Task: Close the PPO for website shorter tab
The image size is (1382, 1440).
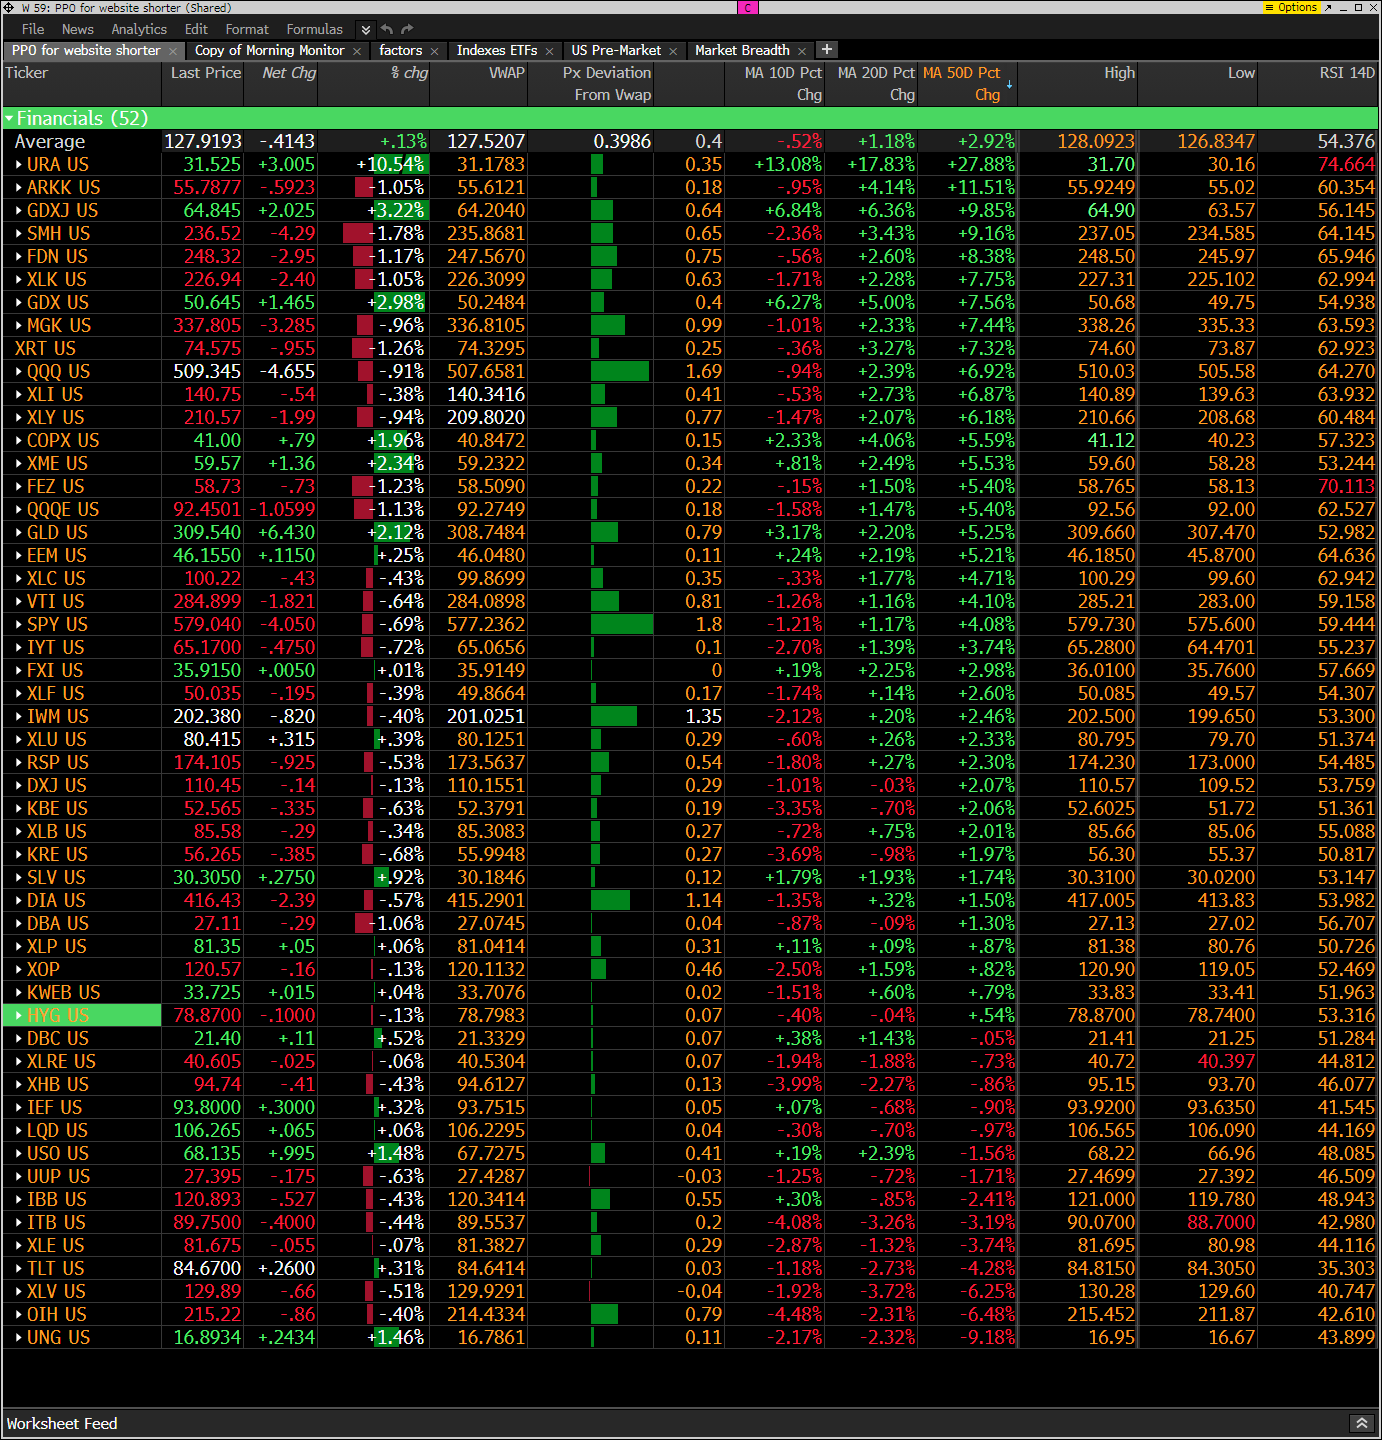Action: 173,51
